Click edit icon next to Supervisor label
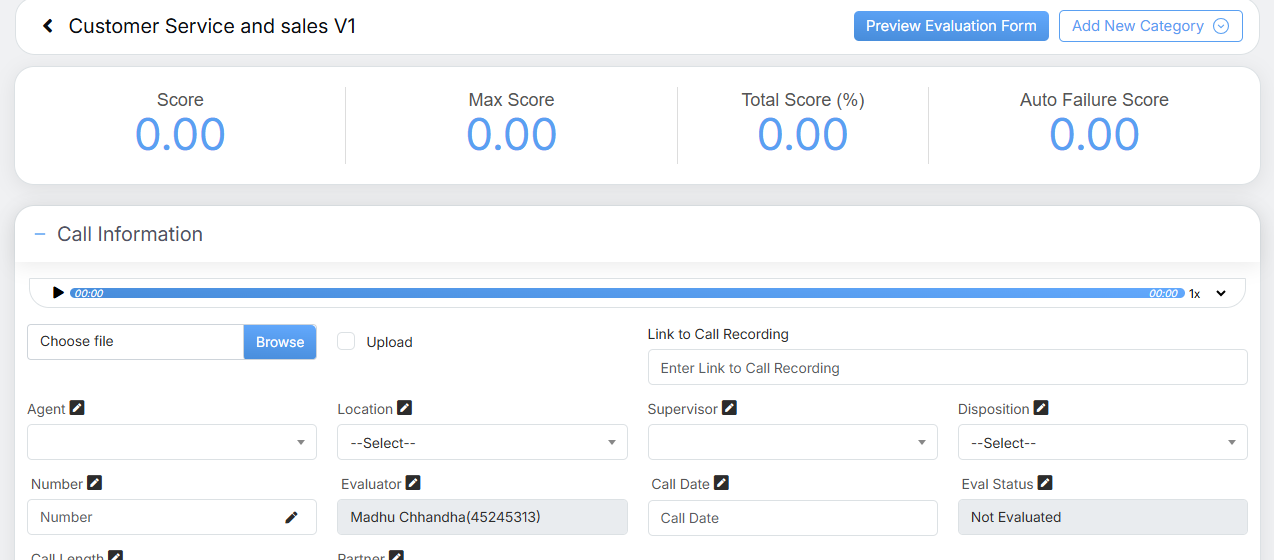Image resolution: width=1274 pixels, height=560 pixels. coord(729,408)
